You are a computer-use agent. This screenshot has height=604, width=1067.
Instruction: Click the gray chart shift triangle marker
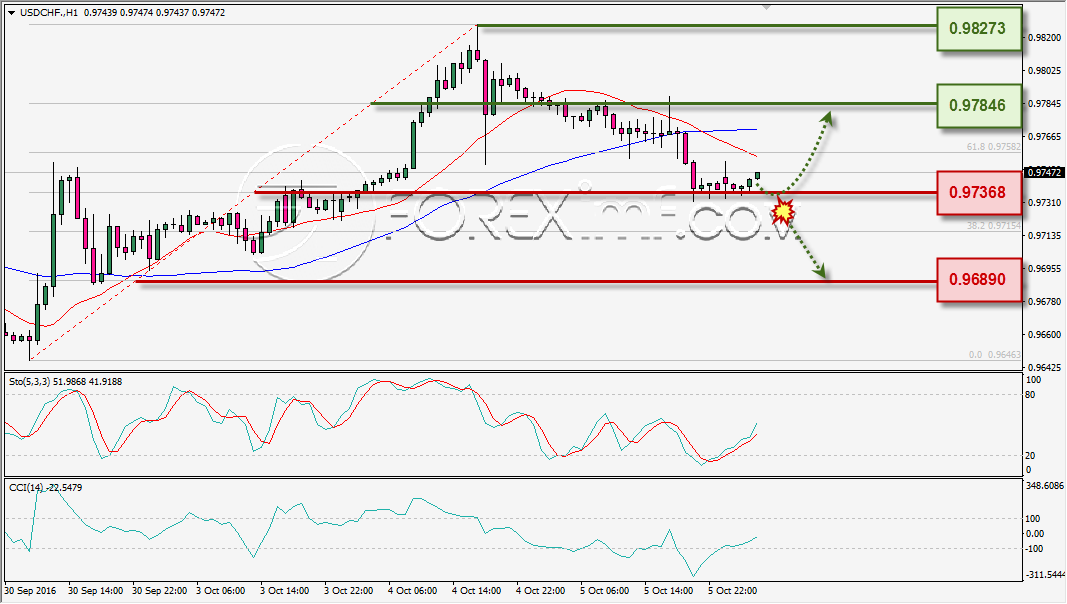coord(767,7)
